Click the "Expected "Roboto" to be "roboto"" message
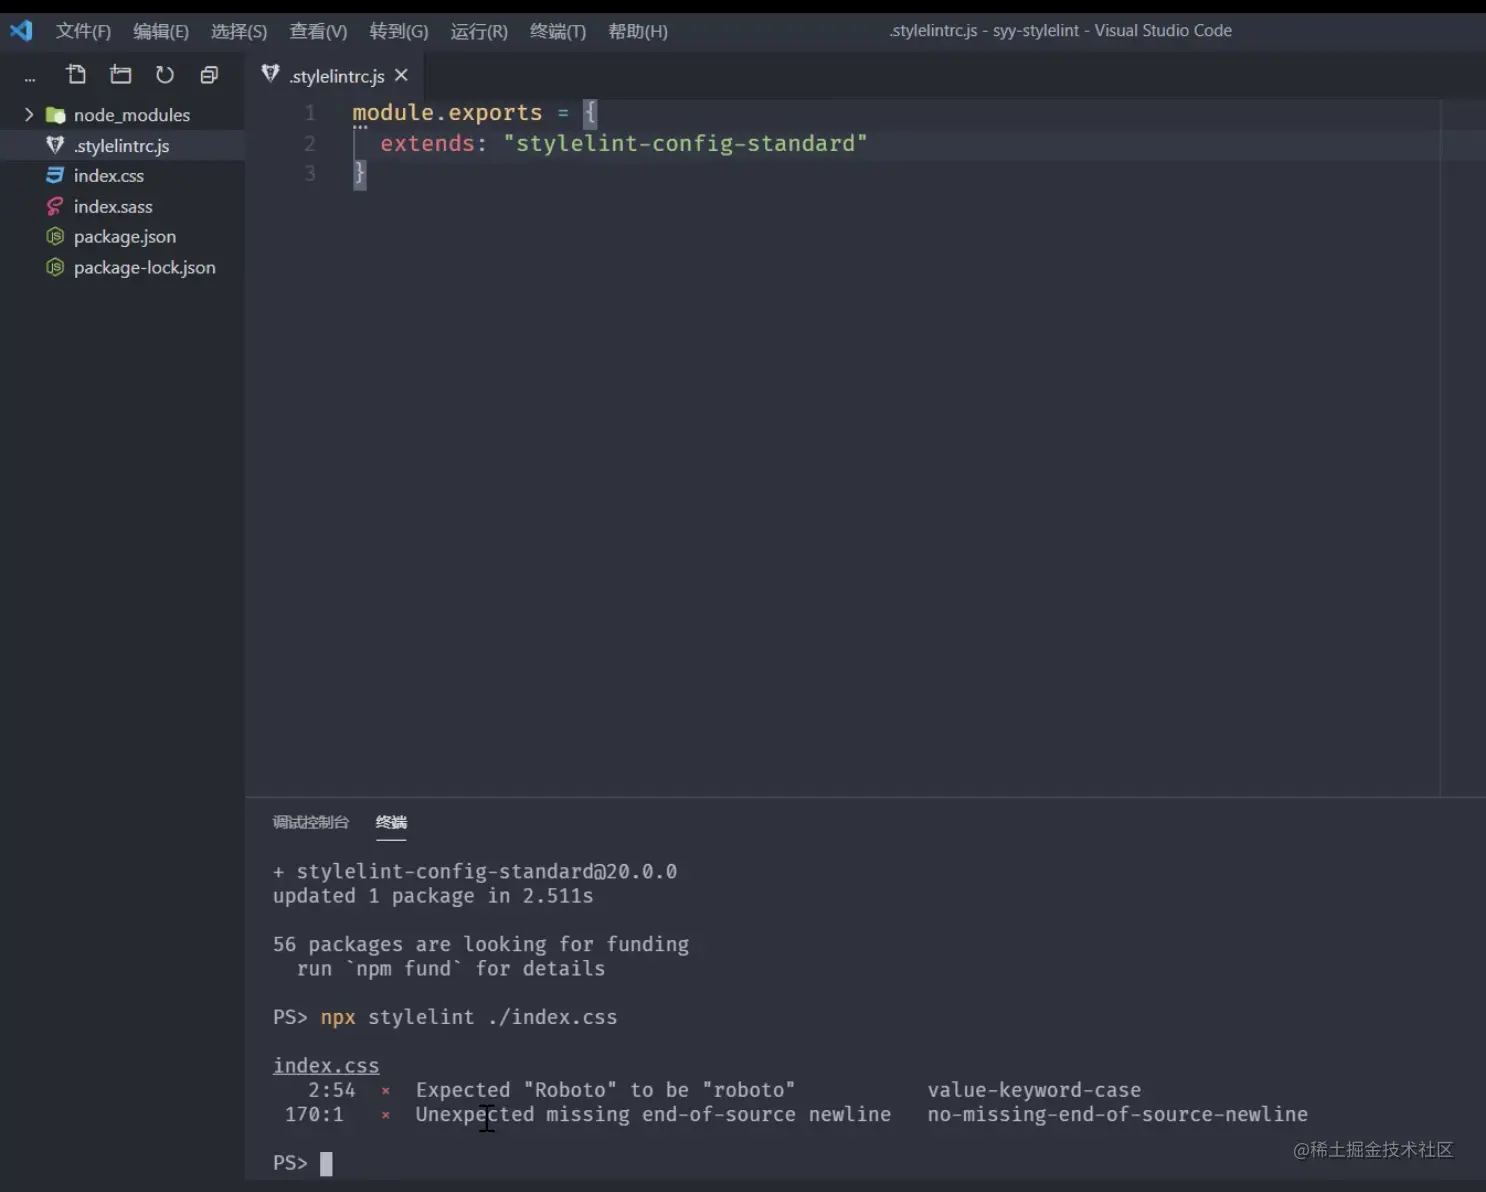 tap(605, 1090)
